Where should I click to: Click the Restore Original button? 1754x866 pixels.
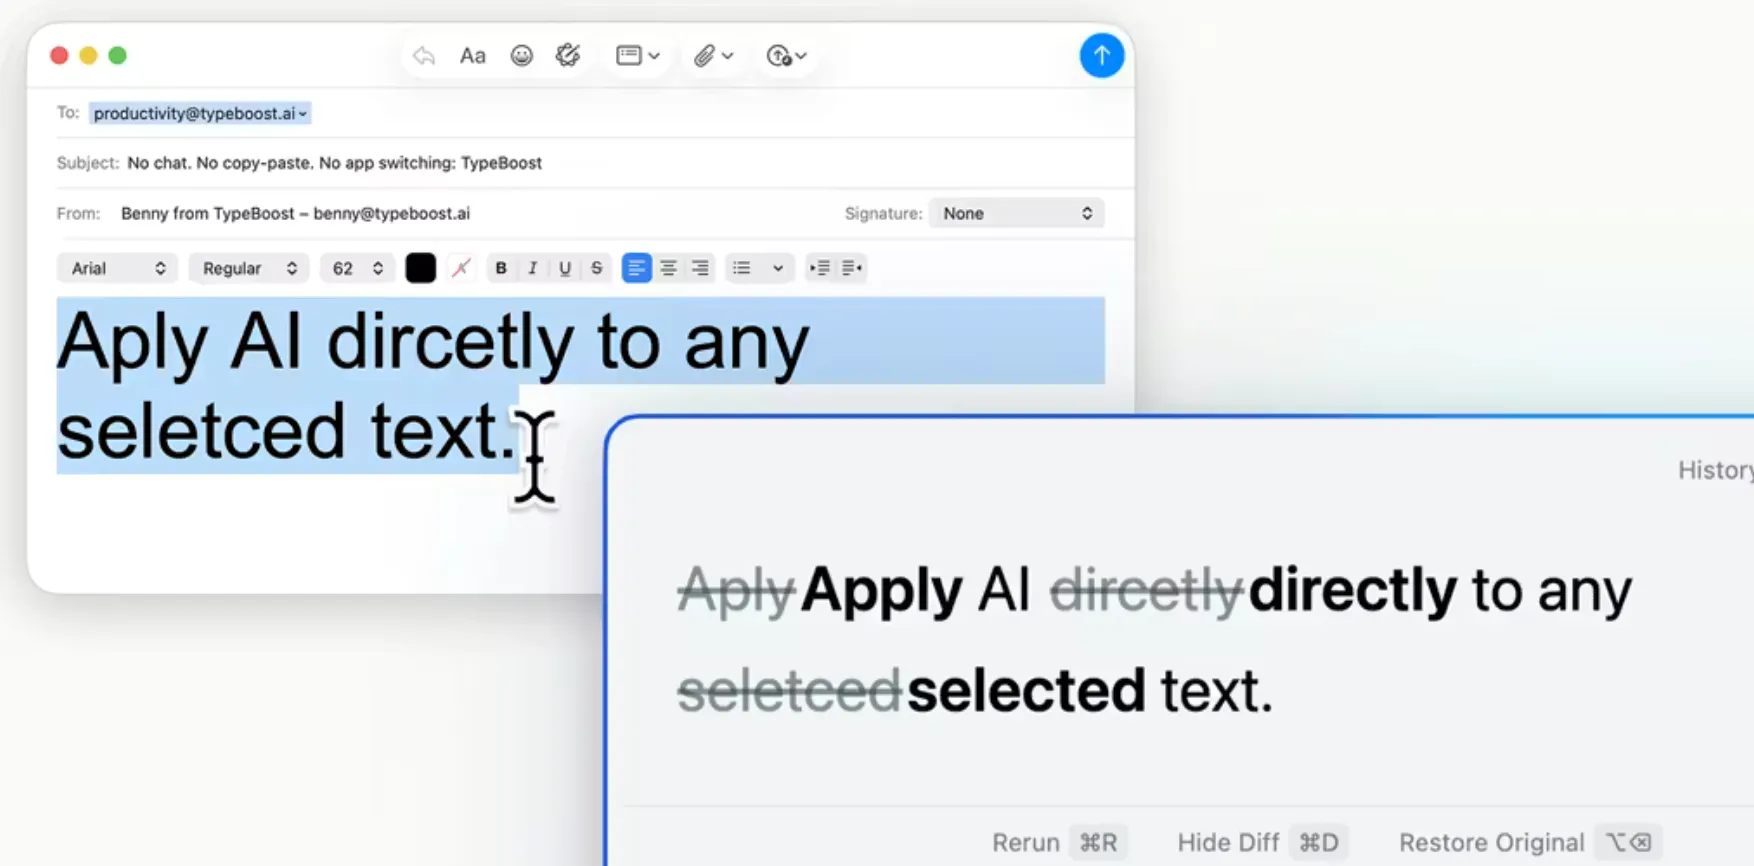pos(1530,842)
